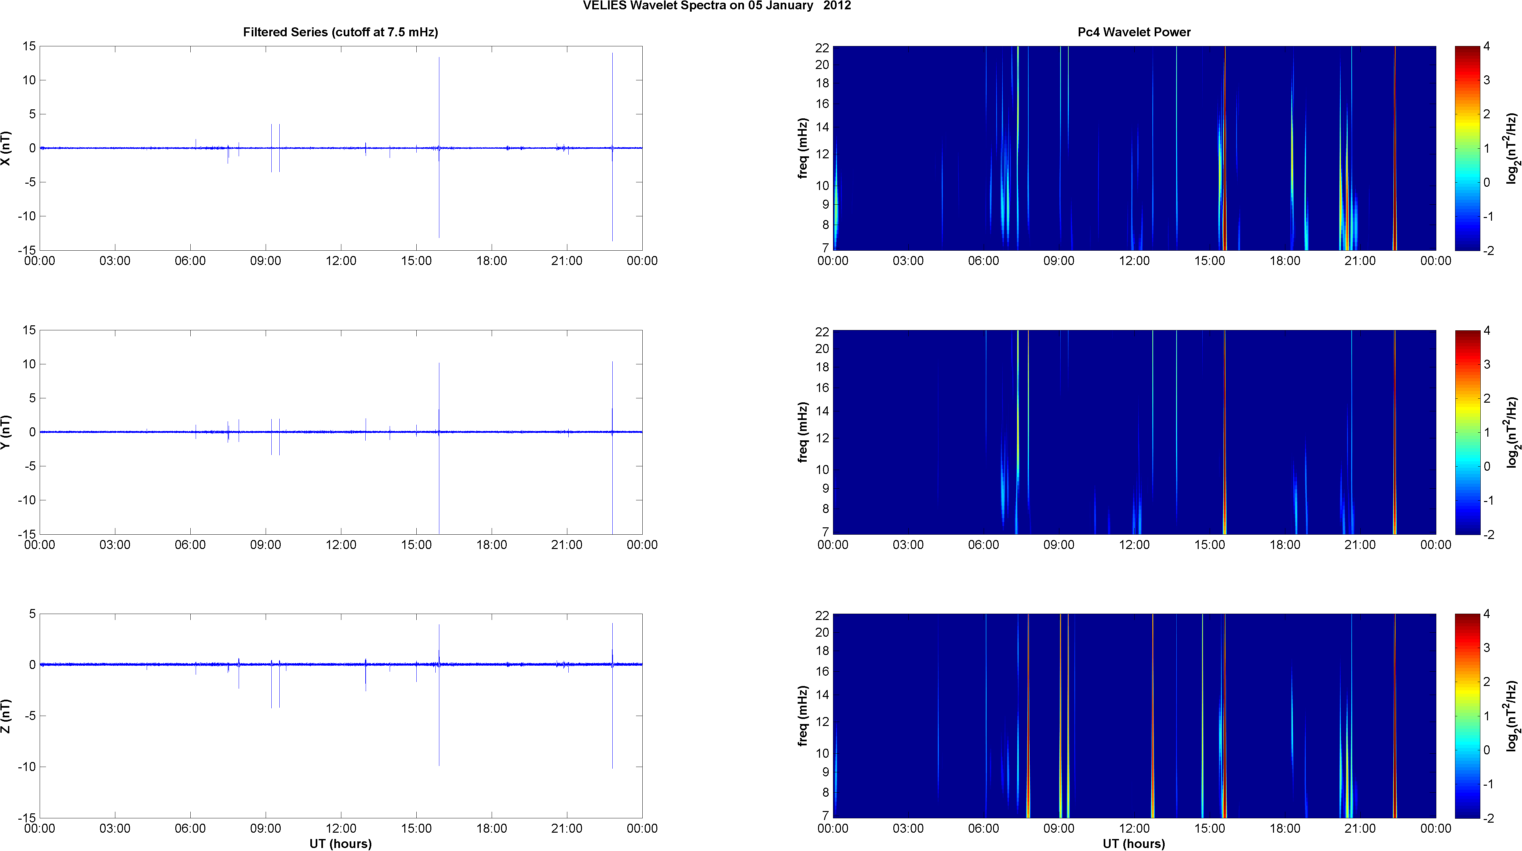Click the red streak near 15:30 in top wavelet plot

click(x=1225, y=150)
